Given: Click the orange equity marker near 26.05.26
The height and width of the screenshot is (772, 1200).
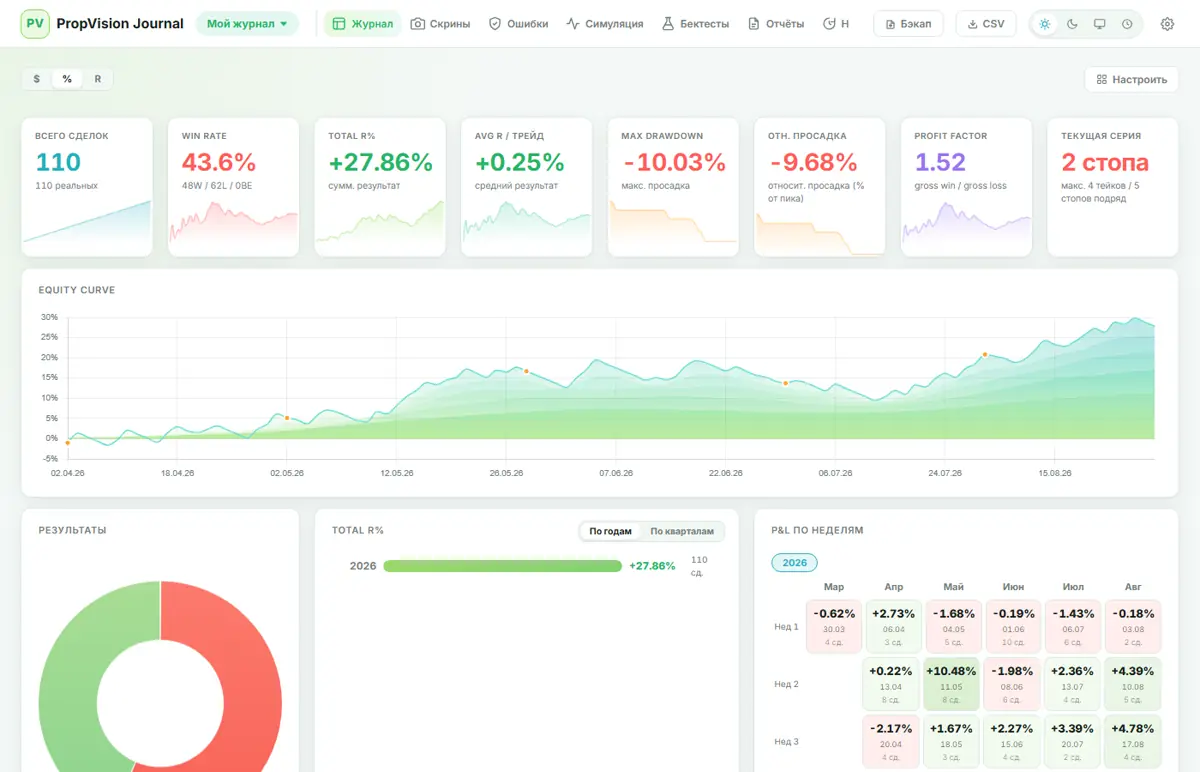Looking at the screenshot, I should point(526,371).
